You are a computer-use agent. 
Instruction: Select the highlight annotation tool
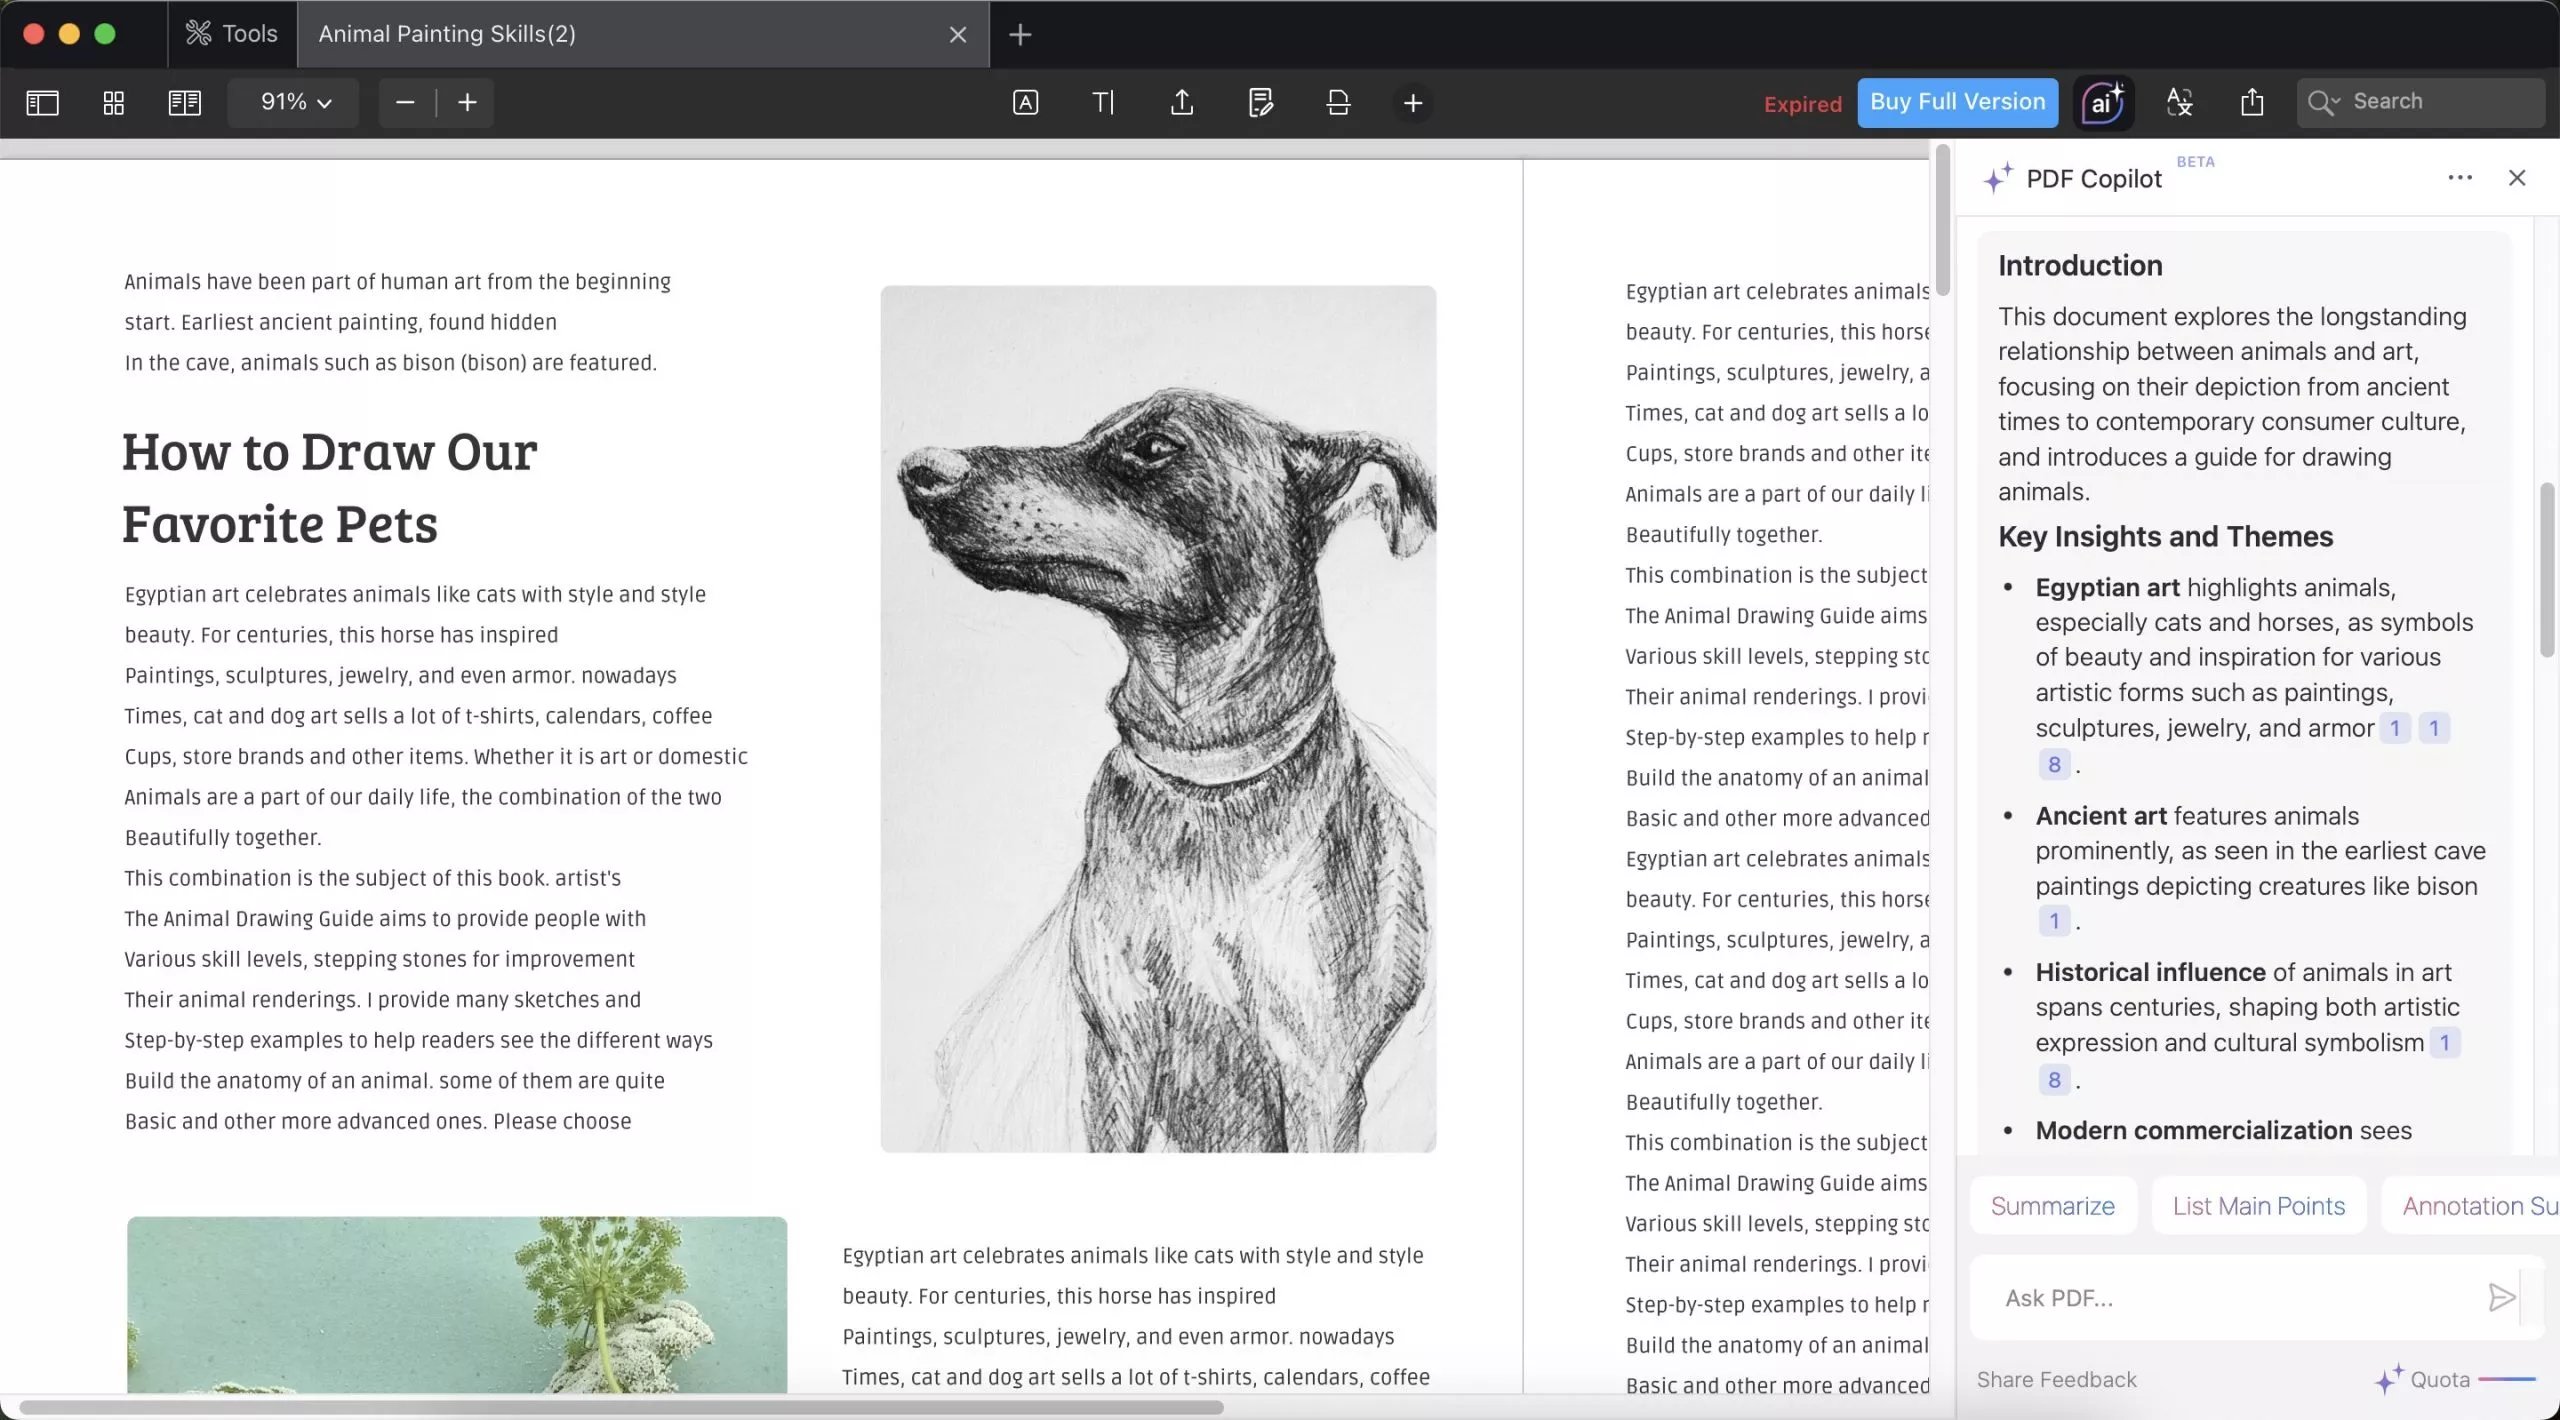pyautogui.click(x=1024, y=103)
